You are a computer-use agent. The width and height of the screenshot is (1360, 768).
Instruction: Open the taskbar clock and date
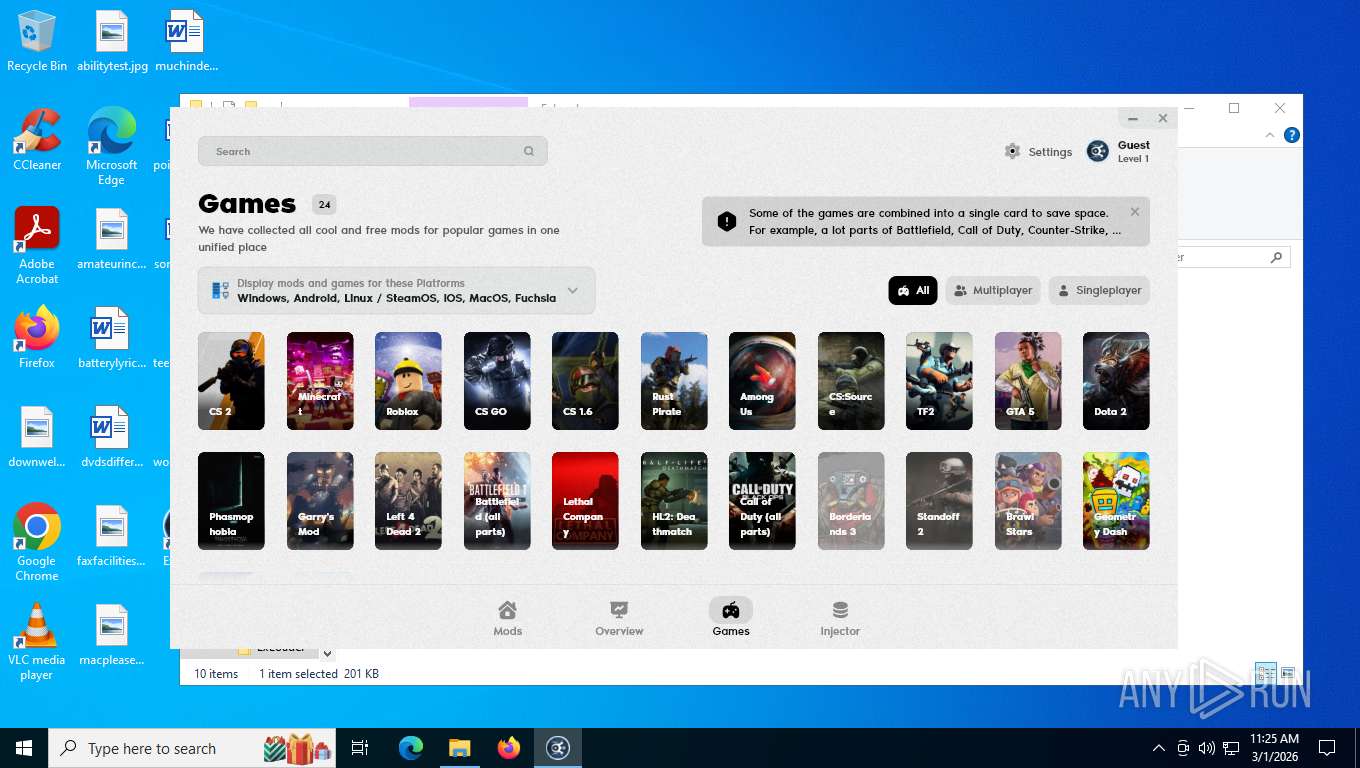click(x=1274, y=748)
